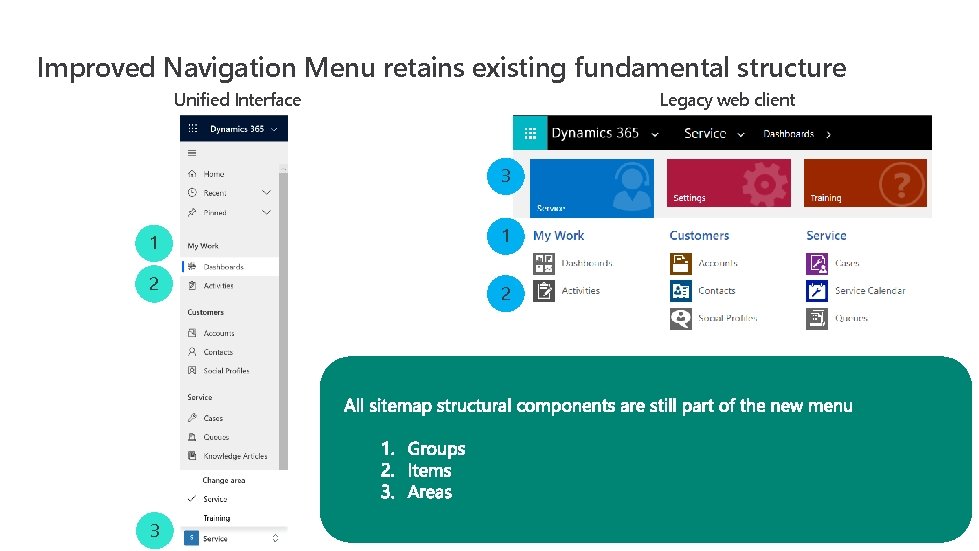Click the Queues icon in sidebar
Image resolution: width=979 pixels, height=551 pixels.
pos(192,437)
